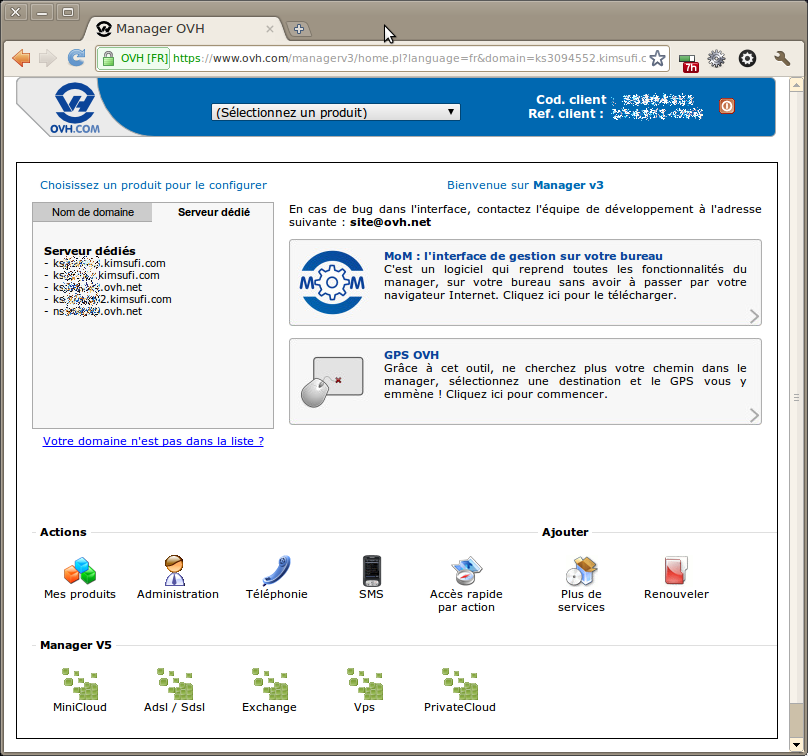The image size is (808, 756).
Task: Click the Choisissez un produit pour le configurer heading
Action: (154, 185)
